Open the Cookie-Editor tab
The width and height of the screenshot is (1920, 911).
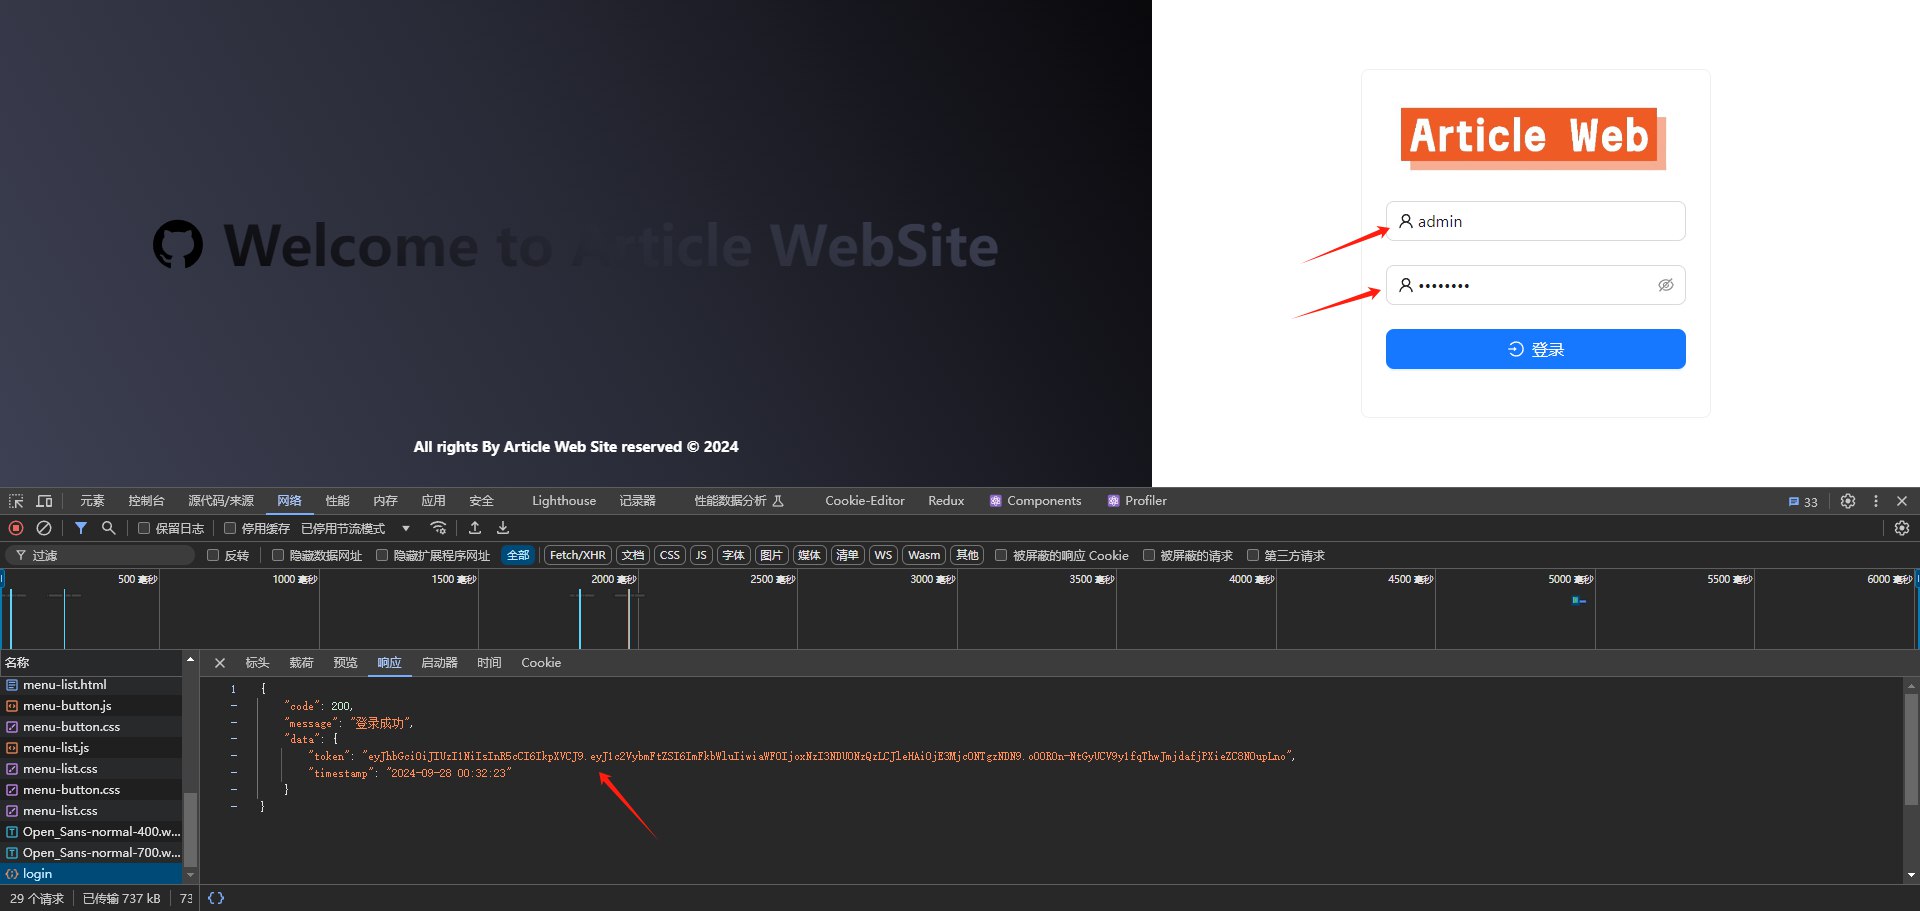865,501
